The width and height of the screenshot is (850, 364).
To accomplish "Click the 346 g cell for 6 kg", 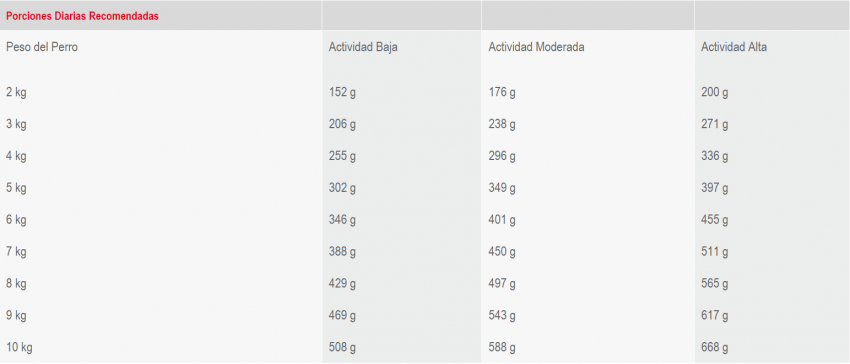I will click(342, 220).
